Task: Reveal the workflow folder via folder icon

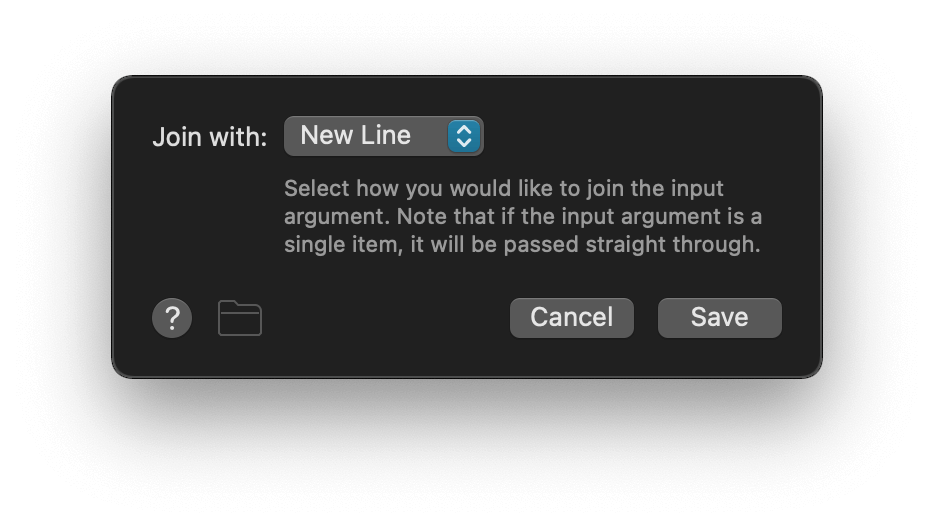Action: pos(240,318)
